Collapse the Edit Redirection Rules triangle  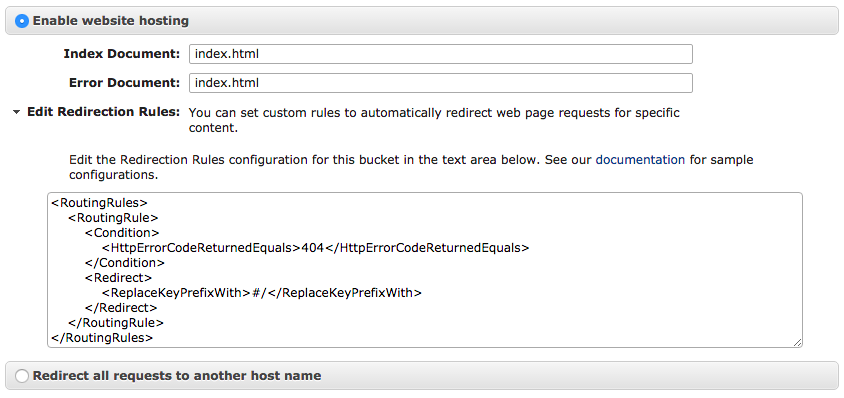coord(17,112)
